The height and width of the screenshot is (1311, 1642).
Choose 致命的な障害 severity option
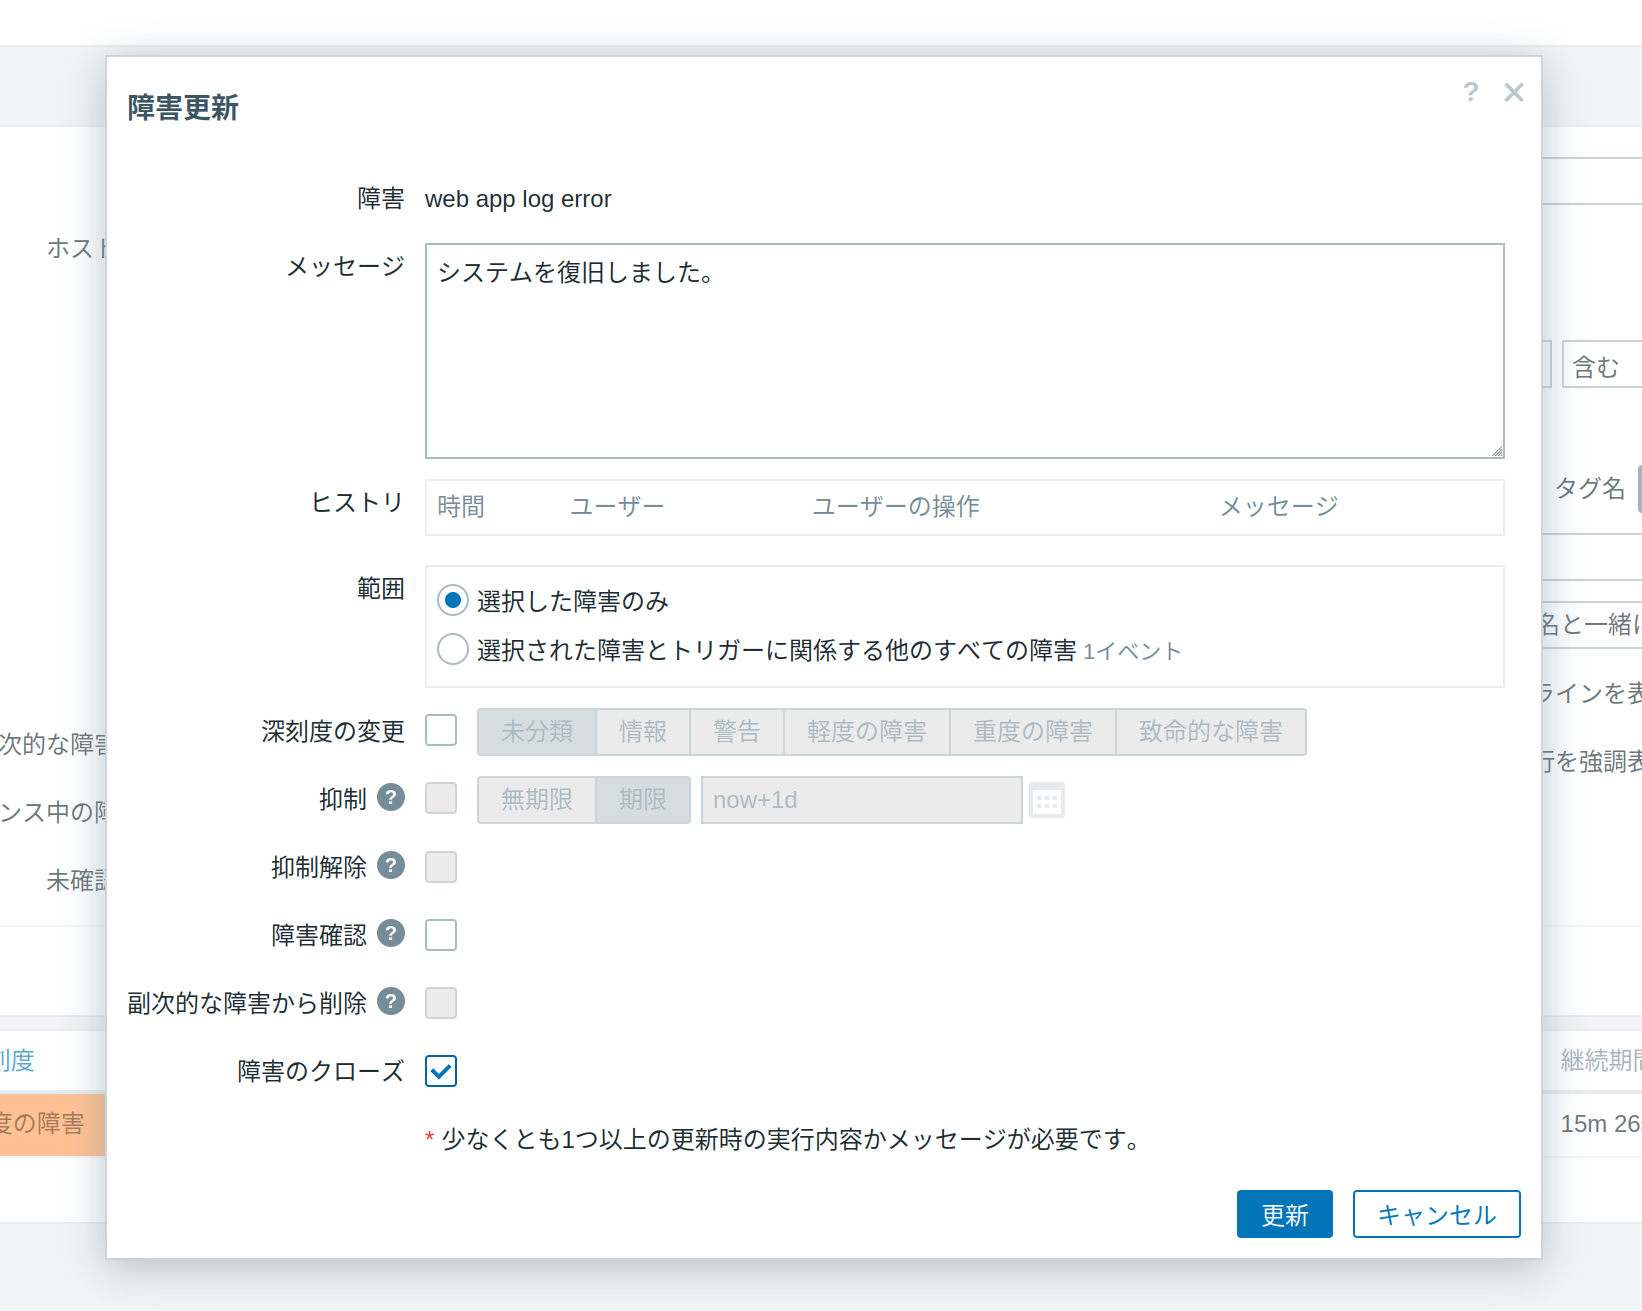(1210, 732)
